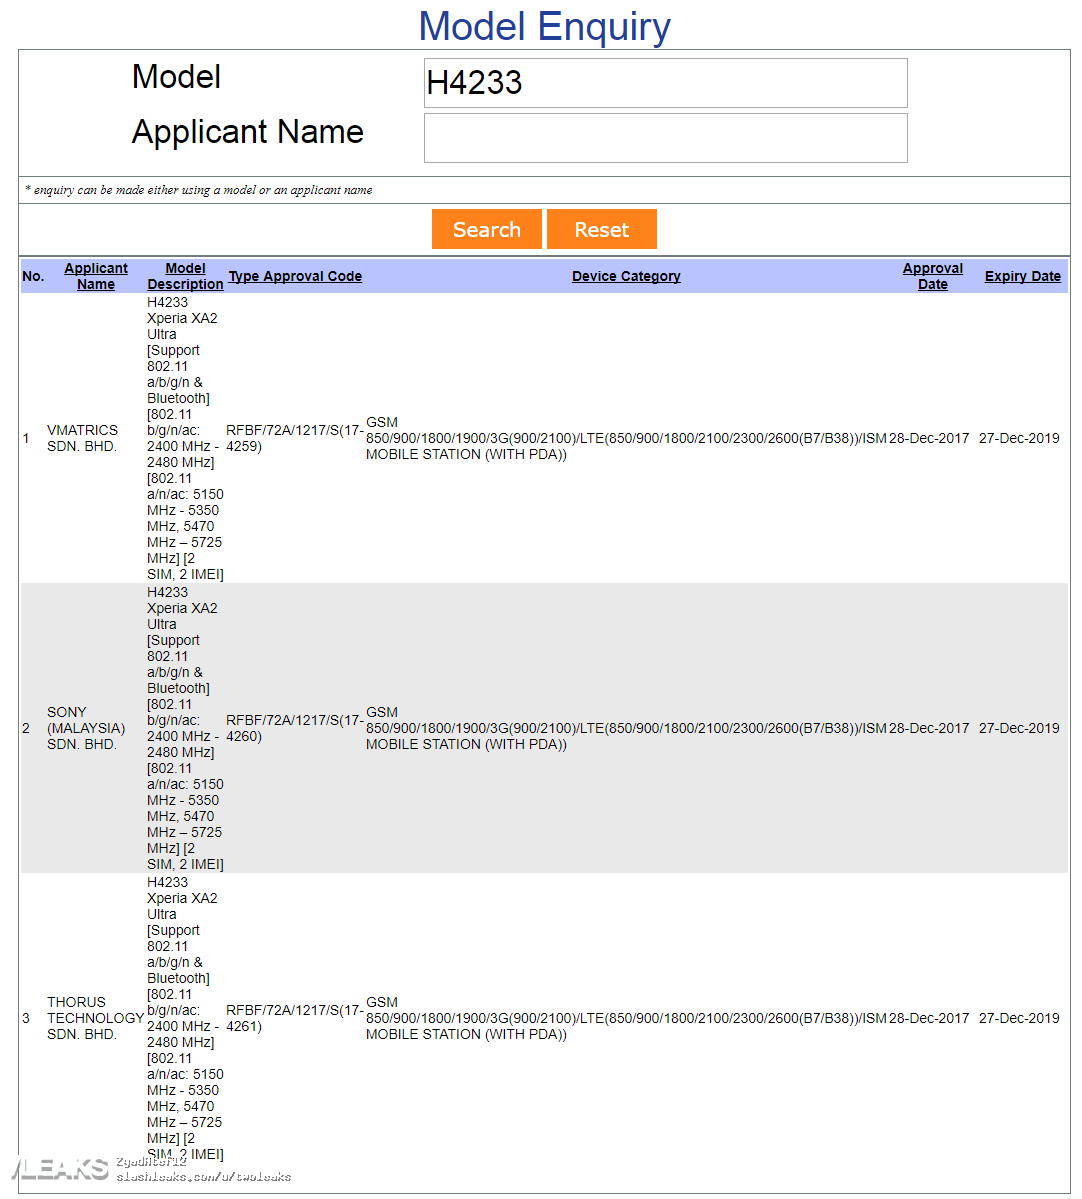The image size is (1082, 1199).
Task: Select the 'SONY (MALAYSIA) SDN. BHD.' applicant cell
Action: 86,728
